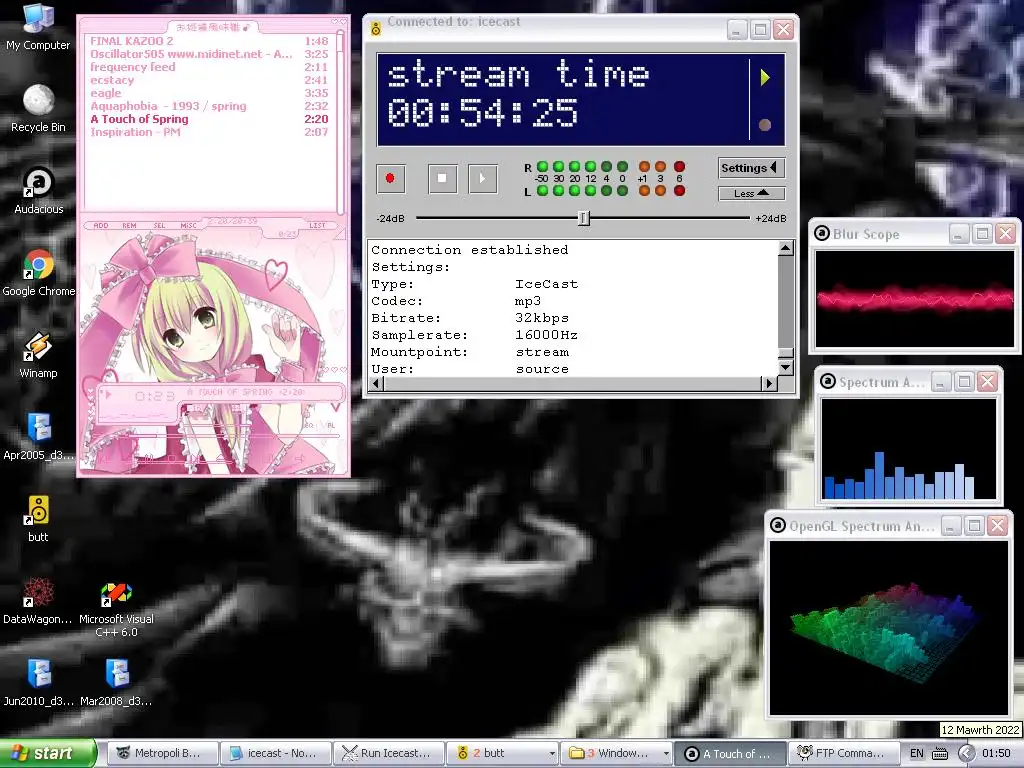Click the gain slider handle in butt
Image resolution: width=1024 pixels, height=768 pixels.
click(584, 218)
